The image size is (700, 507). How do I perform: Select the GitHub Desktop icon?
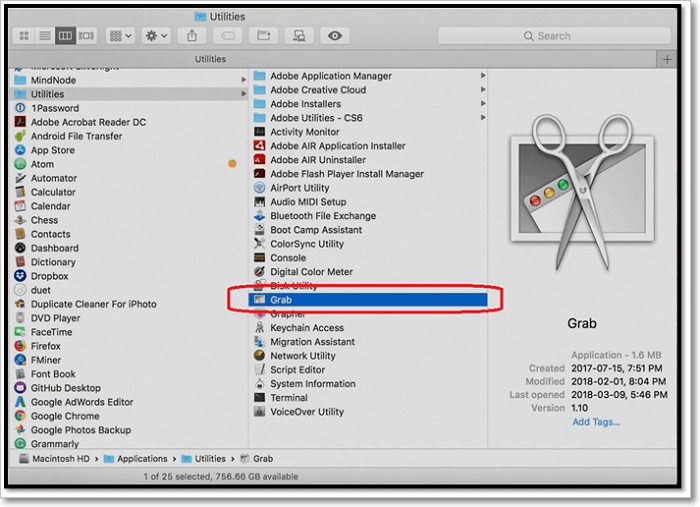click(20, 388)
